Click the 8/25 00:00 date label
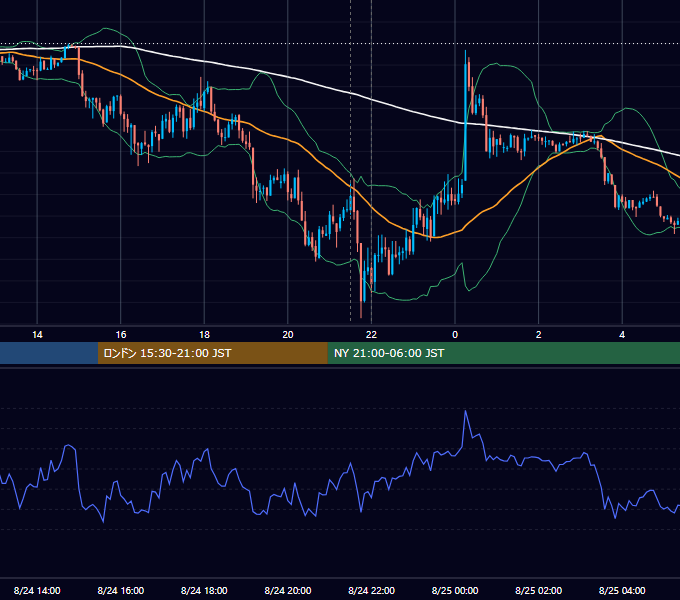The width and height of the screenshot is (680, 600). [455, 590]
